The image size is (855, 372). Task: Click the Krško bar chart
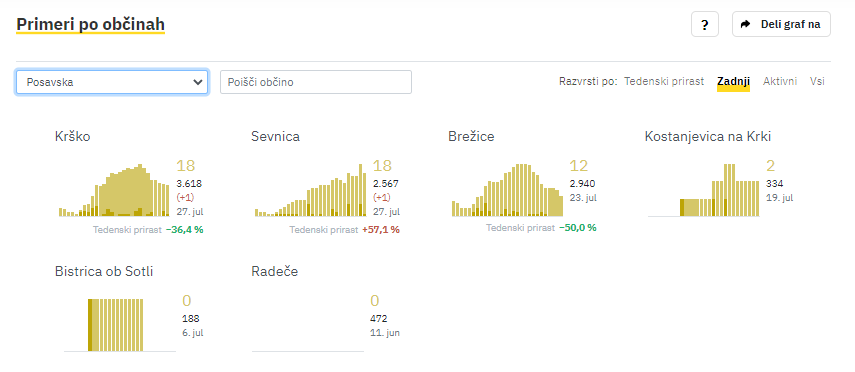pyautogui.click(x=115, y=190)
